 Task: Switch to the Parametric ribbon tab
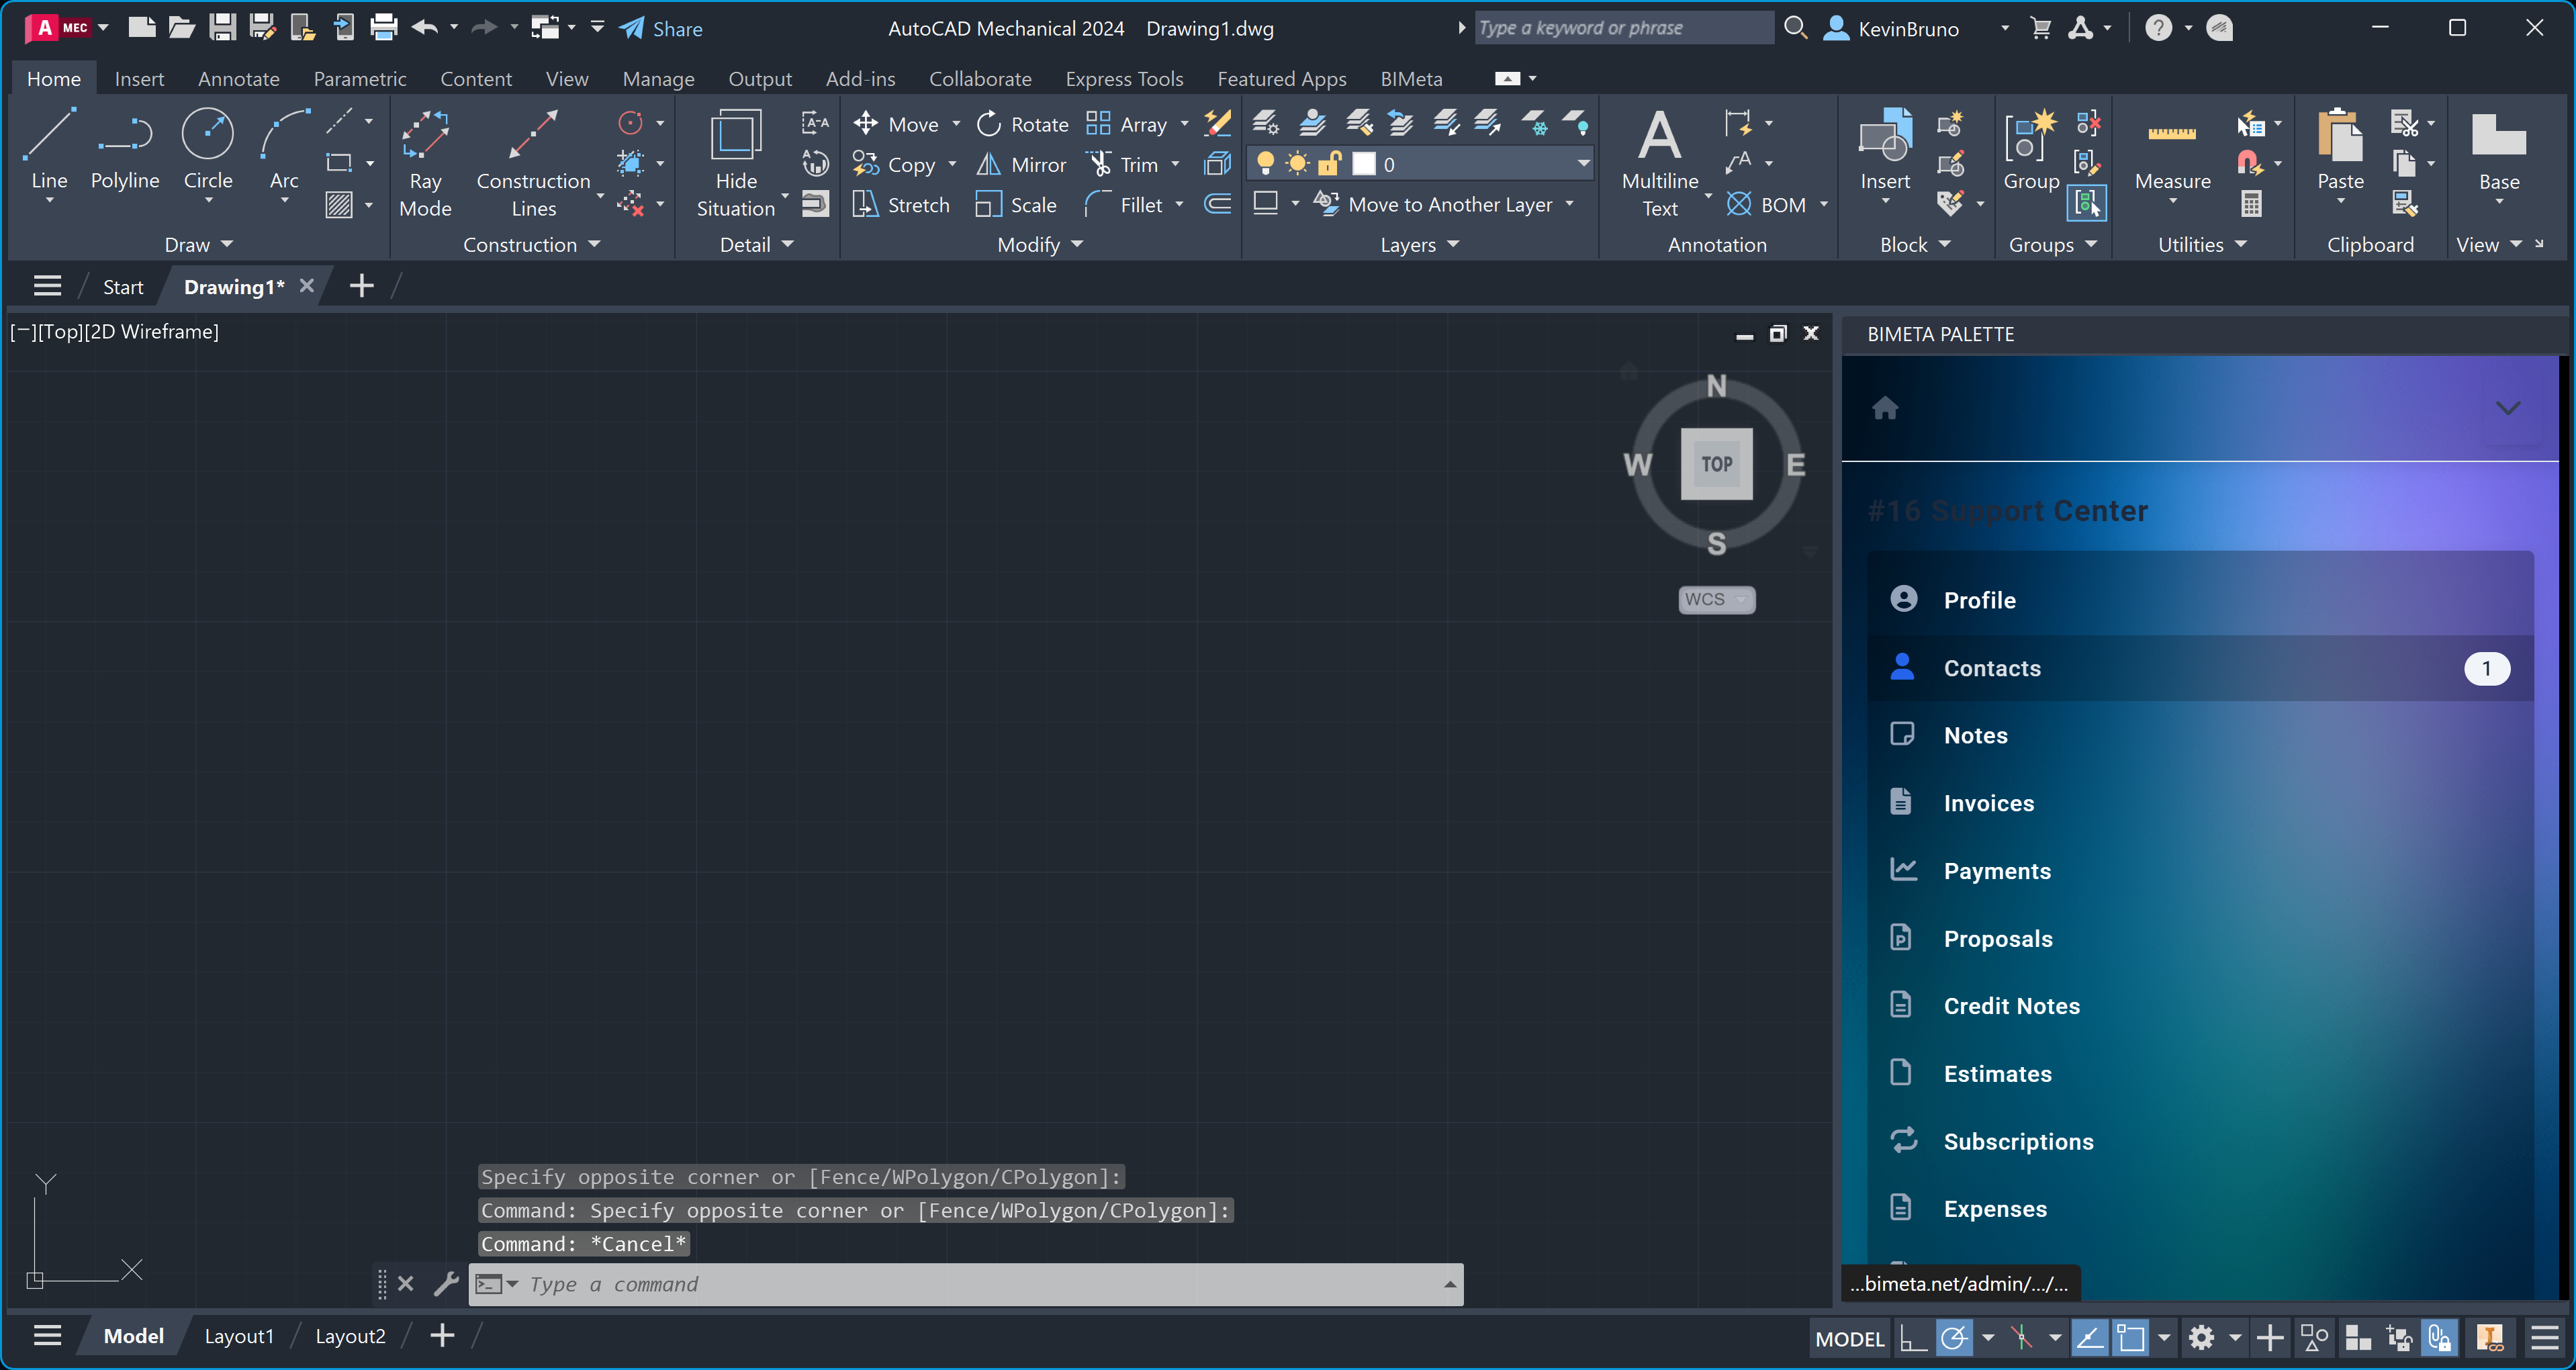360,79
